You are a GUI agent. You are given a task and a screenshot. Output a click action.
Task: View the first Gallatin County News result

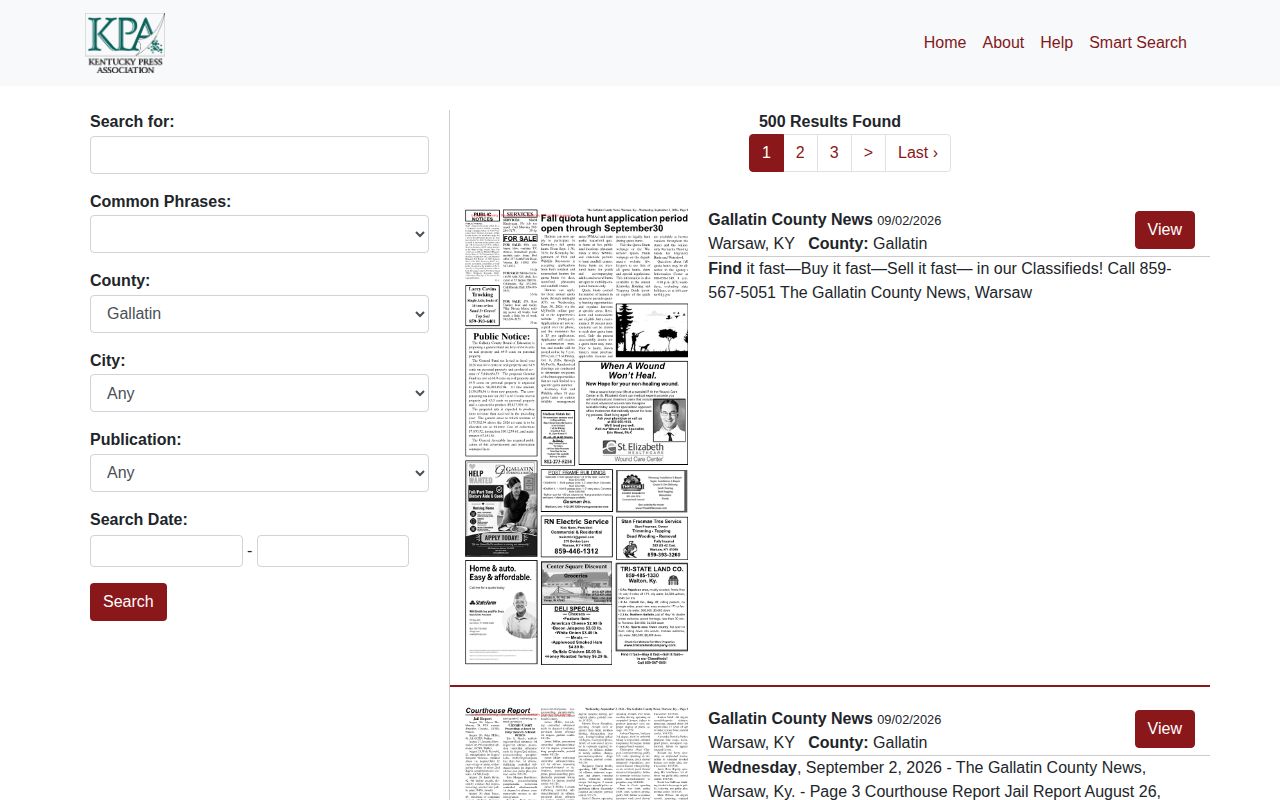1165,230
